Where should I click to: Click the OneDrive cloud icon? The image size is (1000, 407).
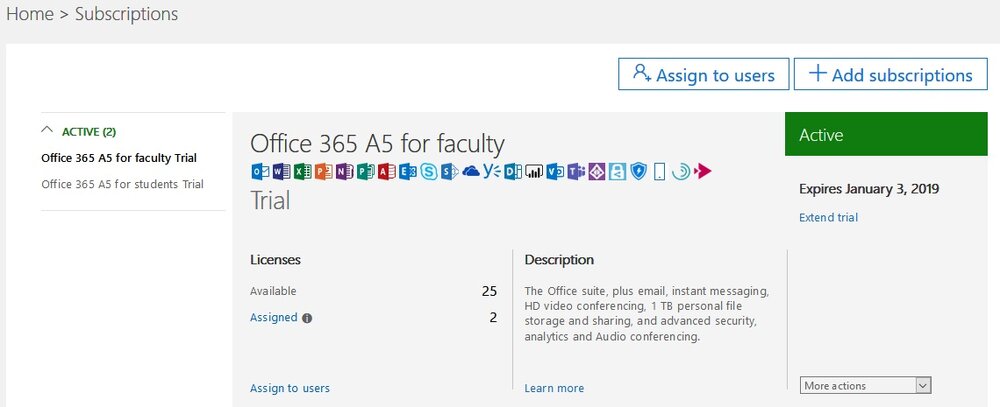tap(471, 172)
